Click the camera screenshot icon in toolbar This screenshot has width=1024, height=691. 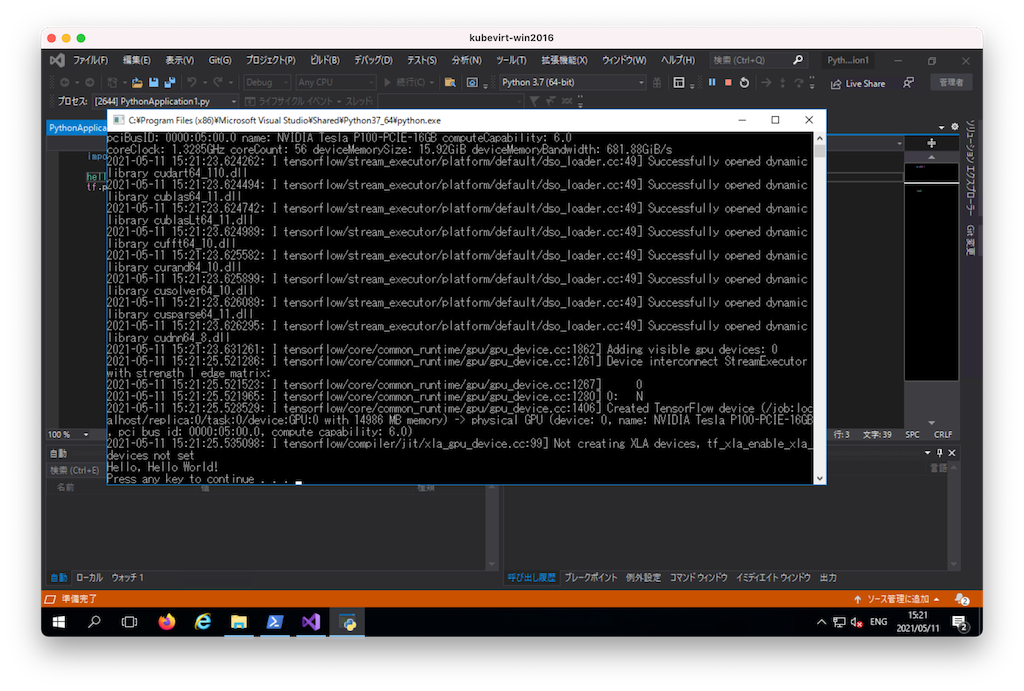point(472,82)
